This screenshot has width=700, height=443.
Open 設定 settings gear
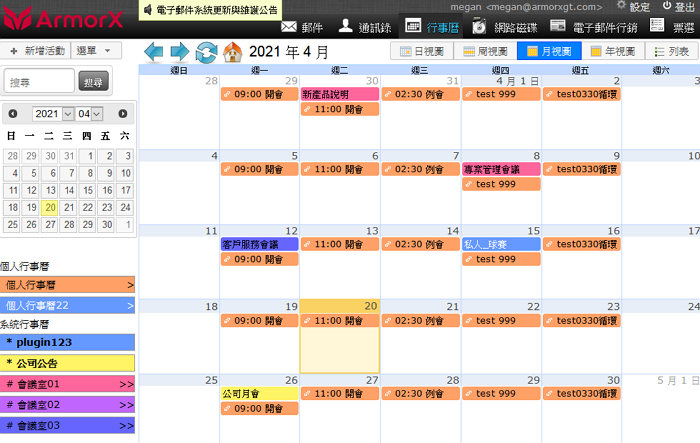tap(633, 7)
